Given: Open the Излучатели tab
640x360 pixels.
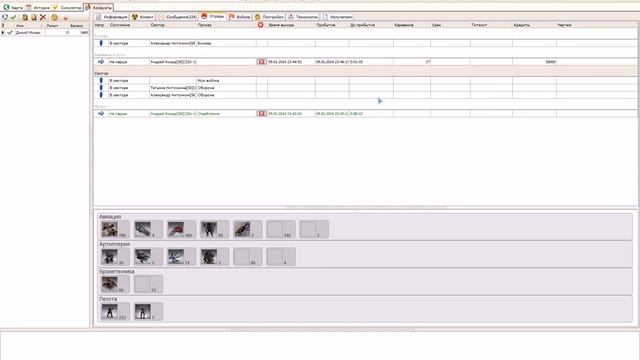Looking at the screenshot, I should (337, 17).
